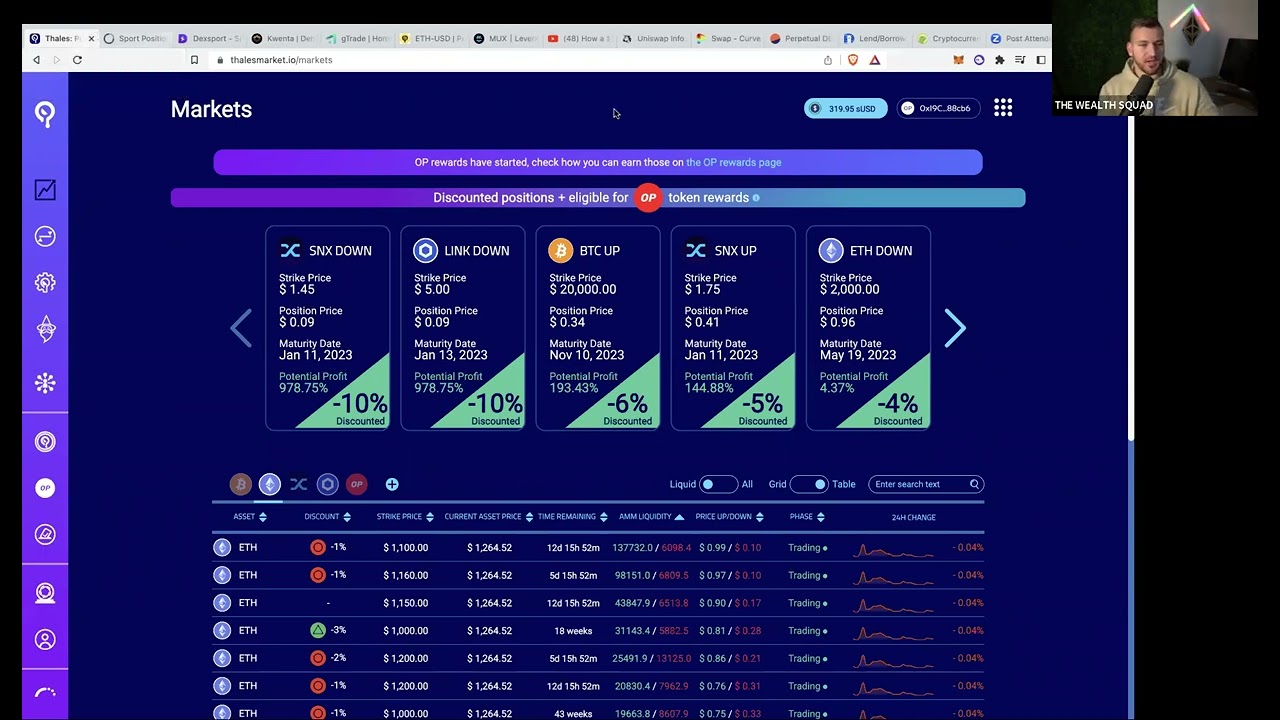Open the apps grid menu icon
Viewport: 1280px width, 720px height.
pyautogui.click(x=1003, y=108)
